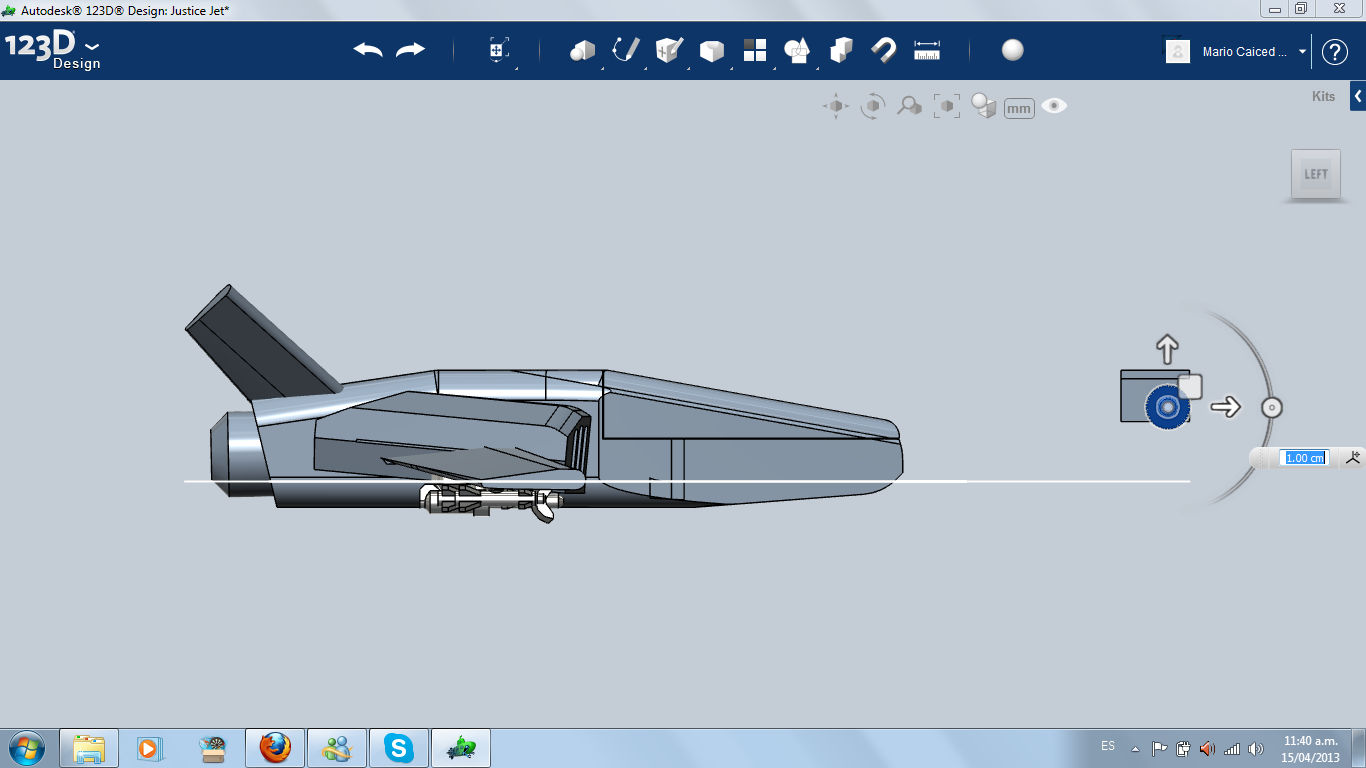Open the Material sphere tool
The height and width of the screenshot is (768, 1366).
[1013, 50]
